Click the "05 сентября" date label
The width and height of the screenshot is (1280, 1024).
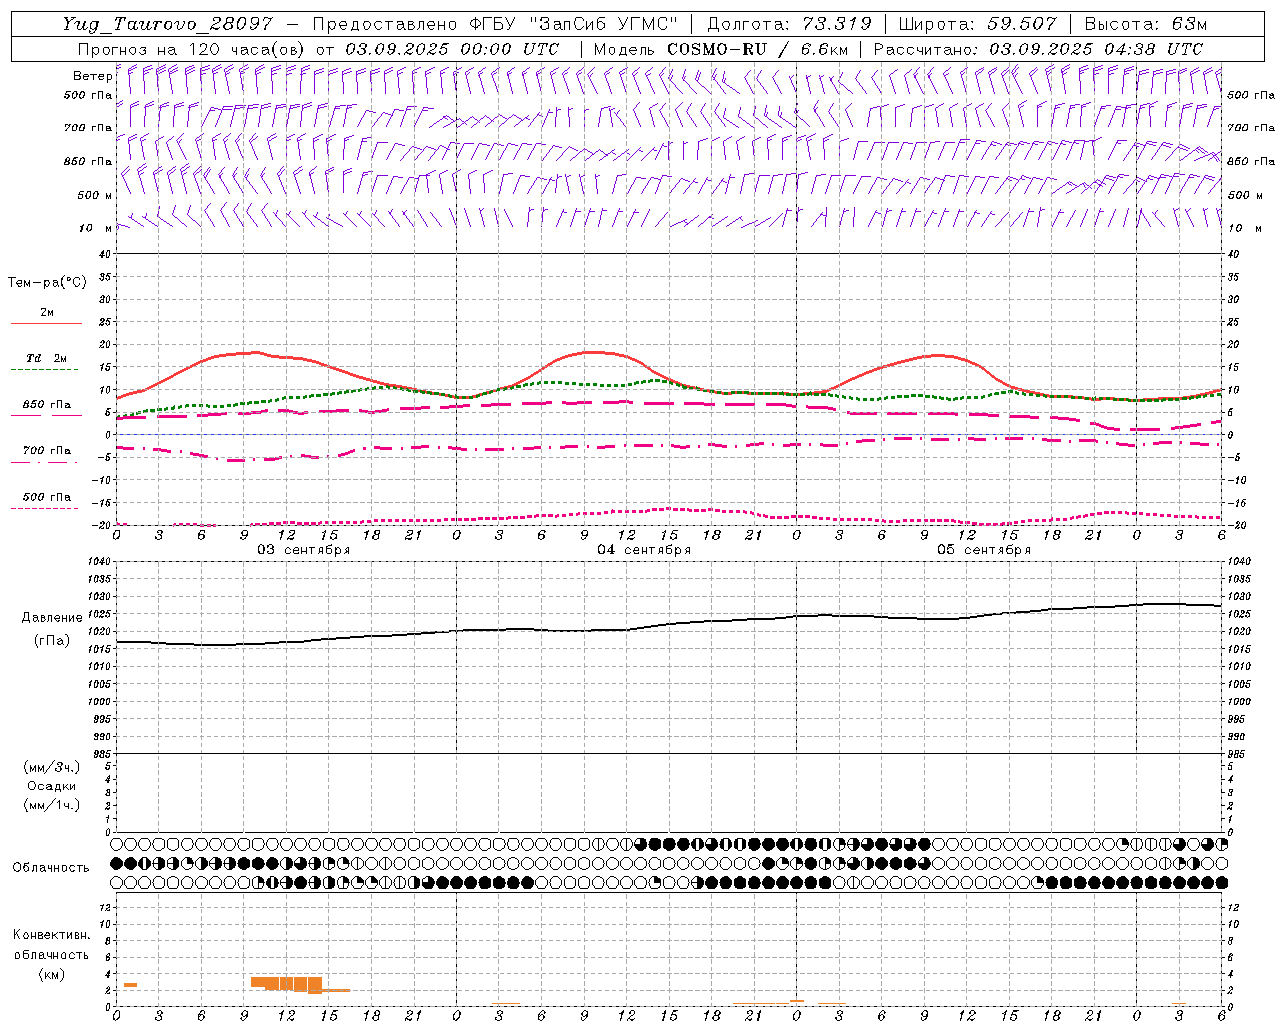tap(984, 550)
